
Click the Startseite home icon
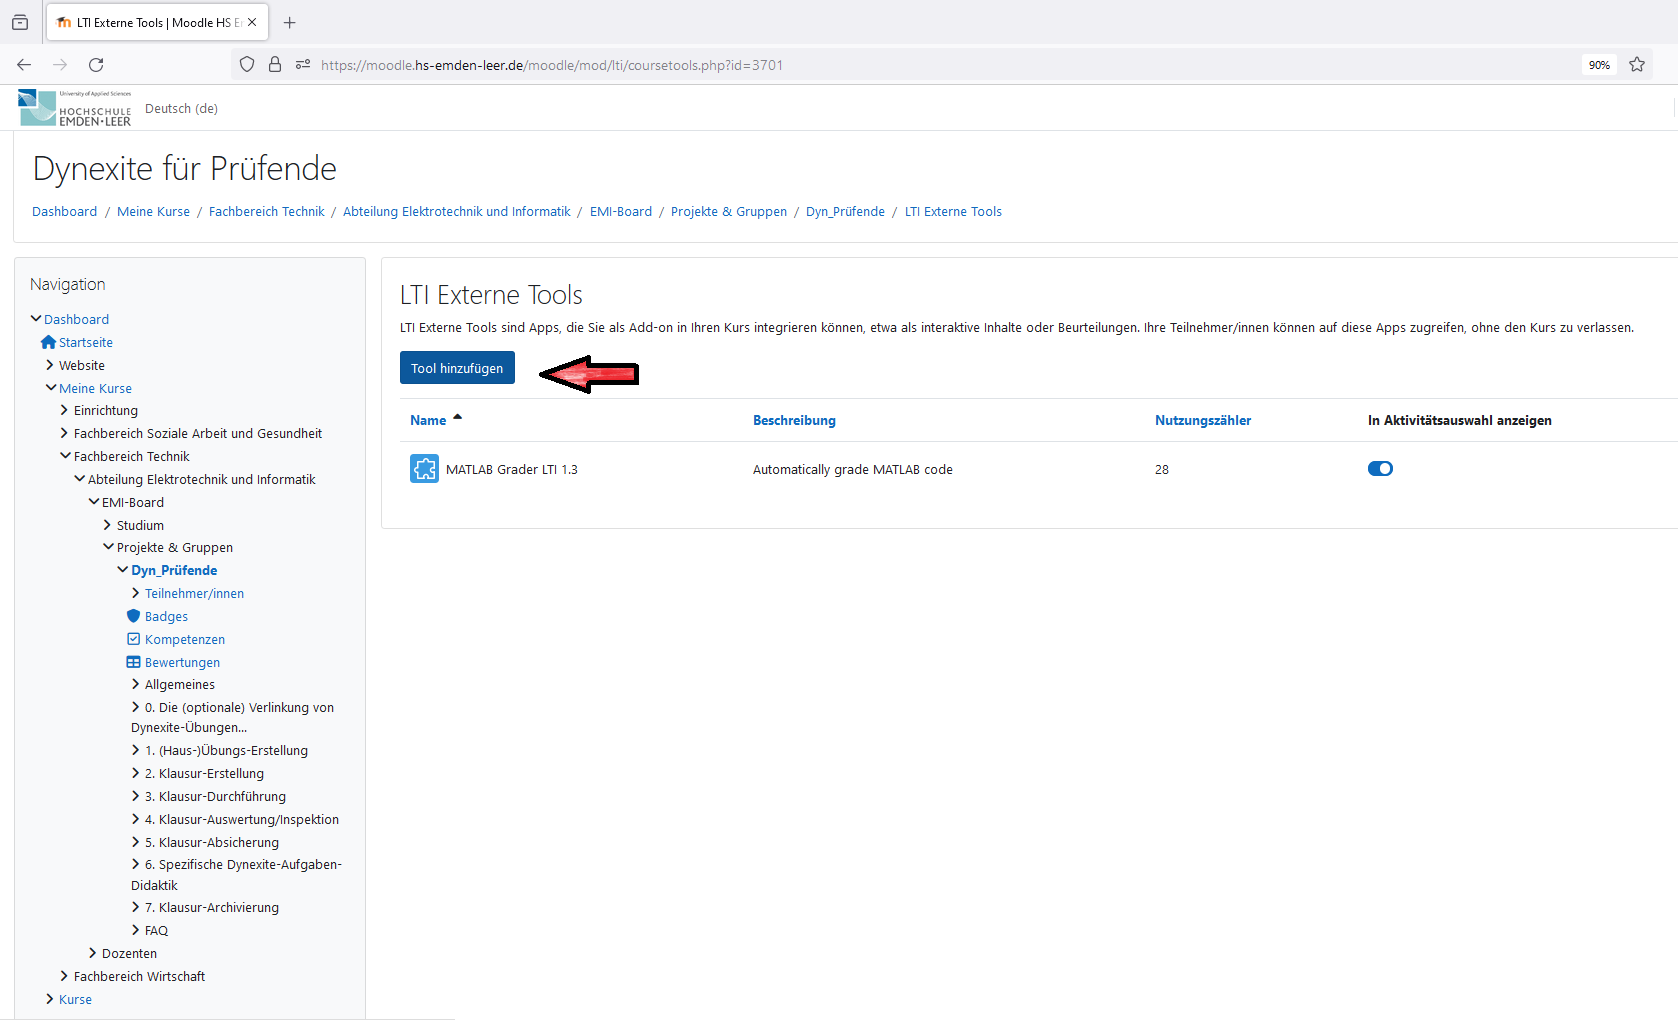48,342
